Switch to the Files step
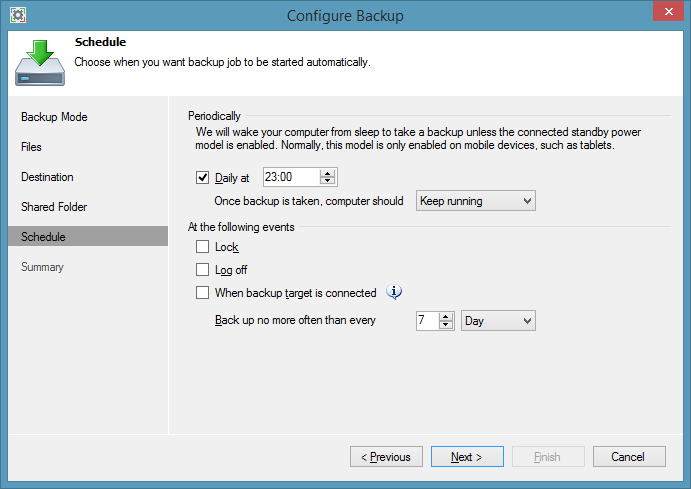The height and width of the screenshot is (489, 691). pos(32,147)
